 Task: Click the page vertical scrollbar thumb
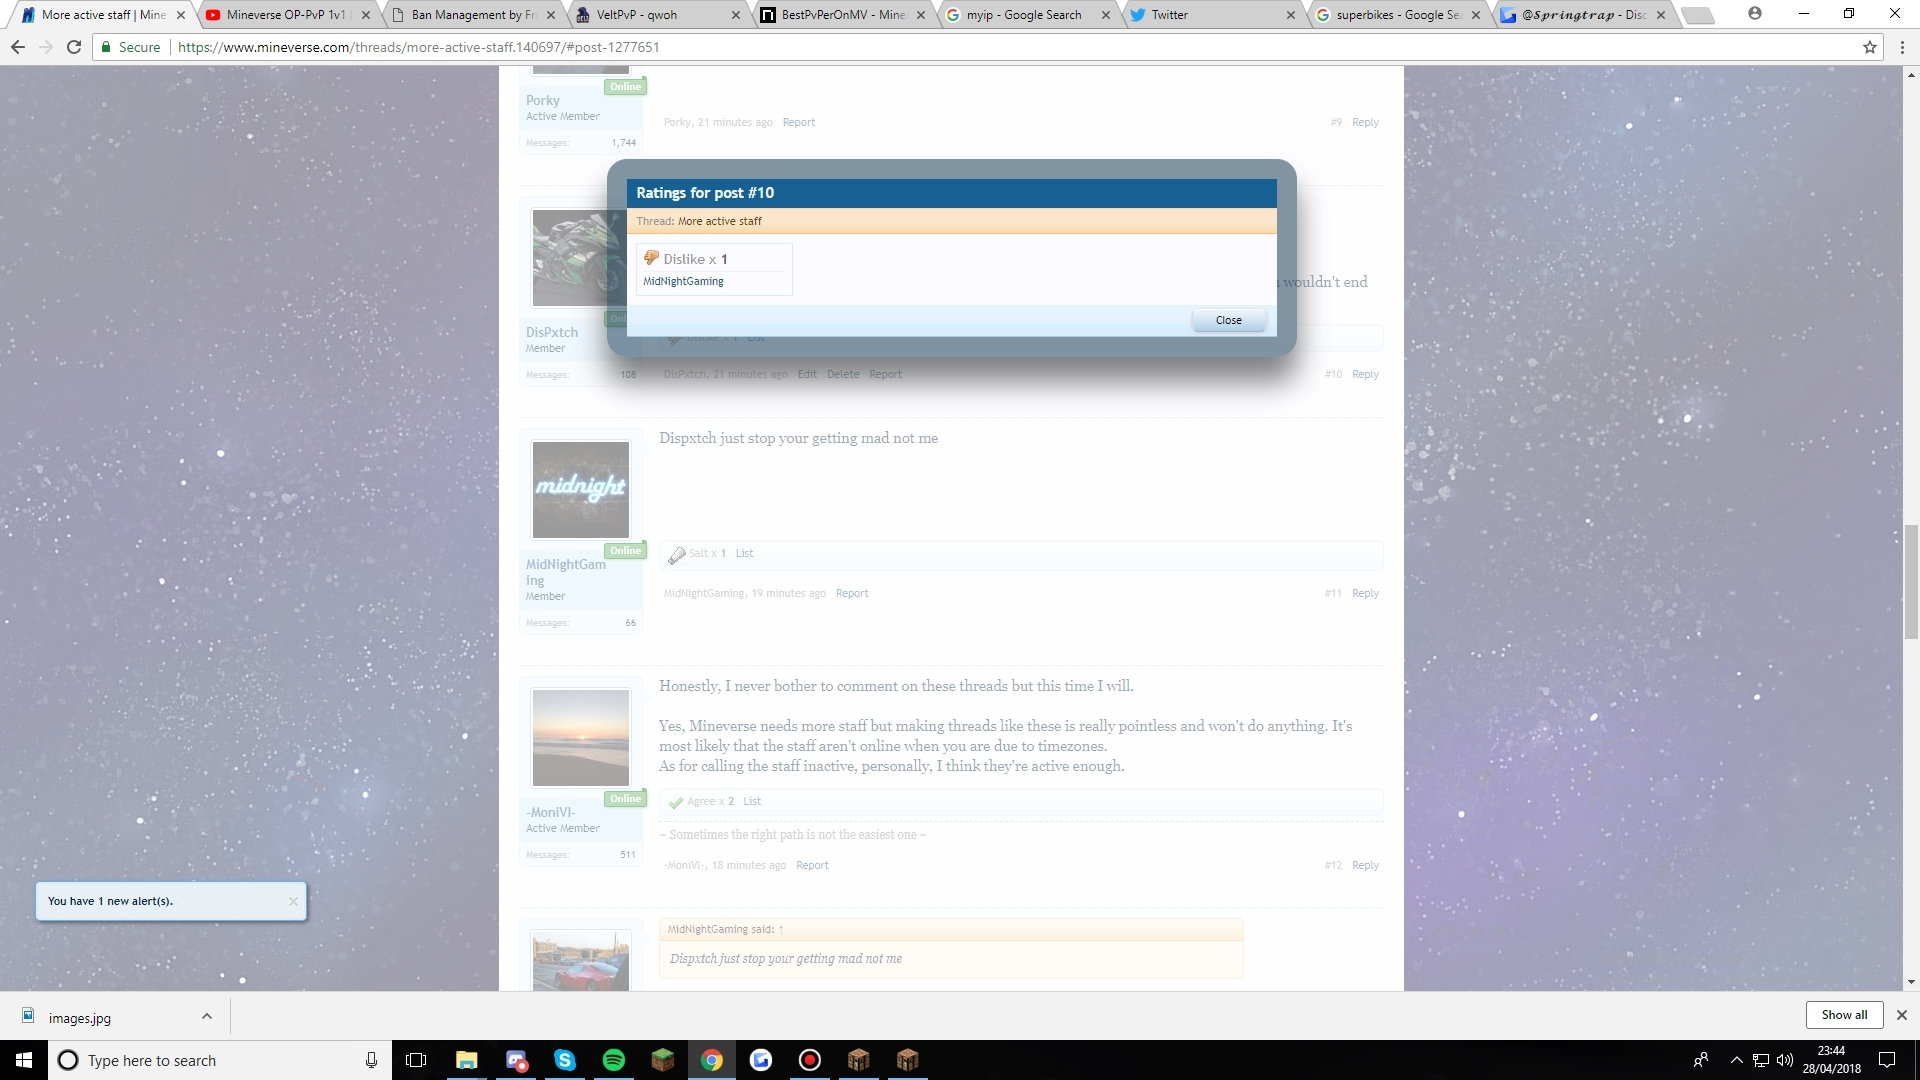(x=1911, y=580)
